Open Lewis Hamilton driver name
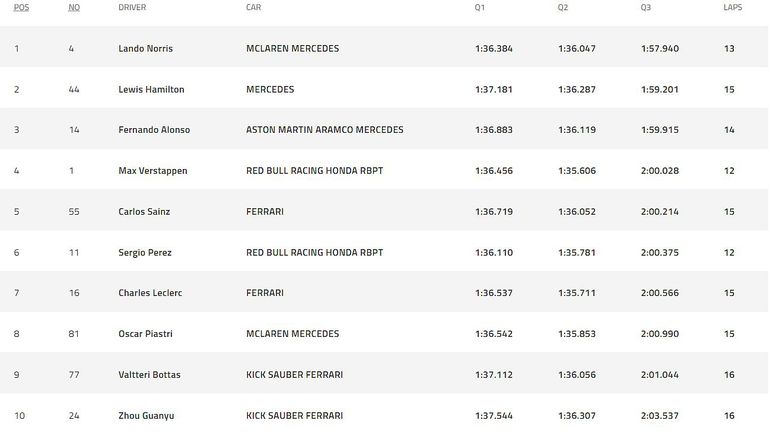 pos(151,89)
